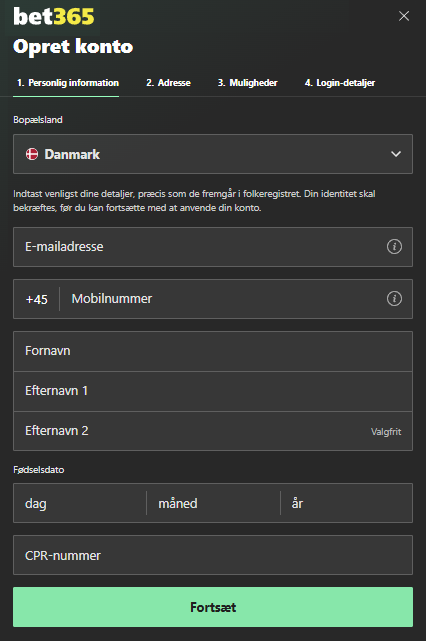Click the info icon in E-mailadresse field
The height and width of the screenshot is (641, 426).
[394, 247]
